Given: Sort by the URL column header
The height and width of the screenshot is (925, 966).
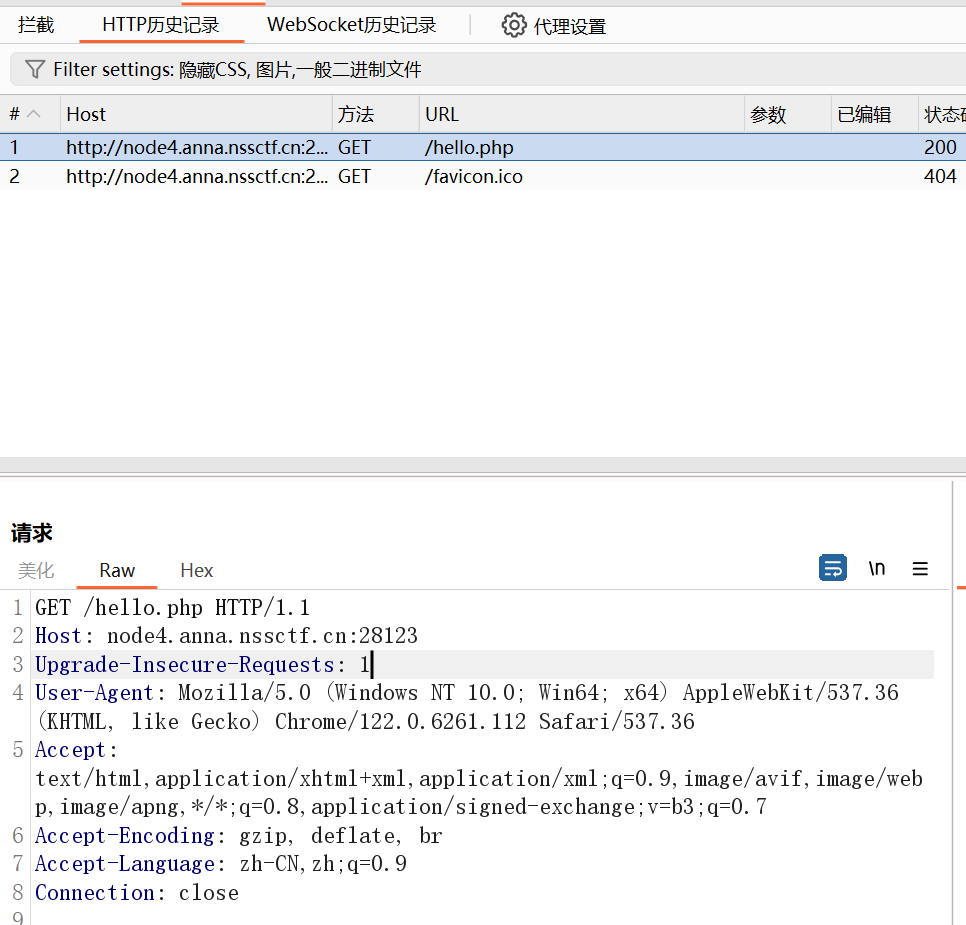Looking at the screenshot, I should (x=580, y=114).
